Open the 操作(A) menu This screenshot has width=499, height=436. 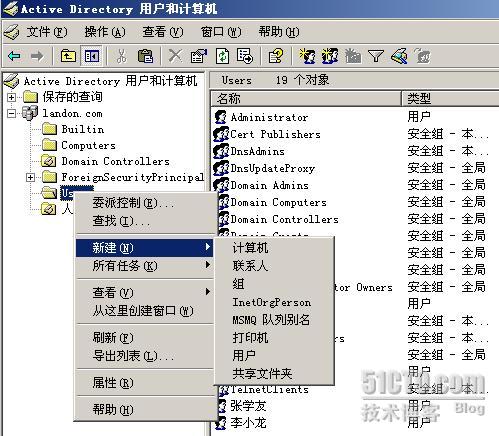(105, 32)
